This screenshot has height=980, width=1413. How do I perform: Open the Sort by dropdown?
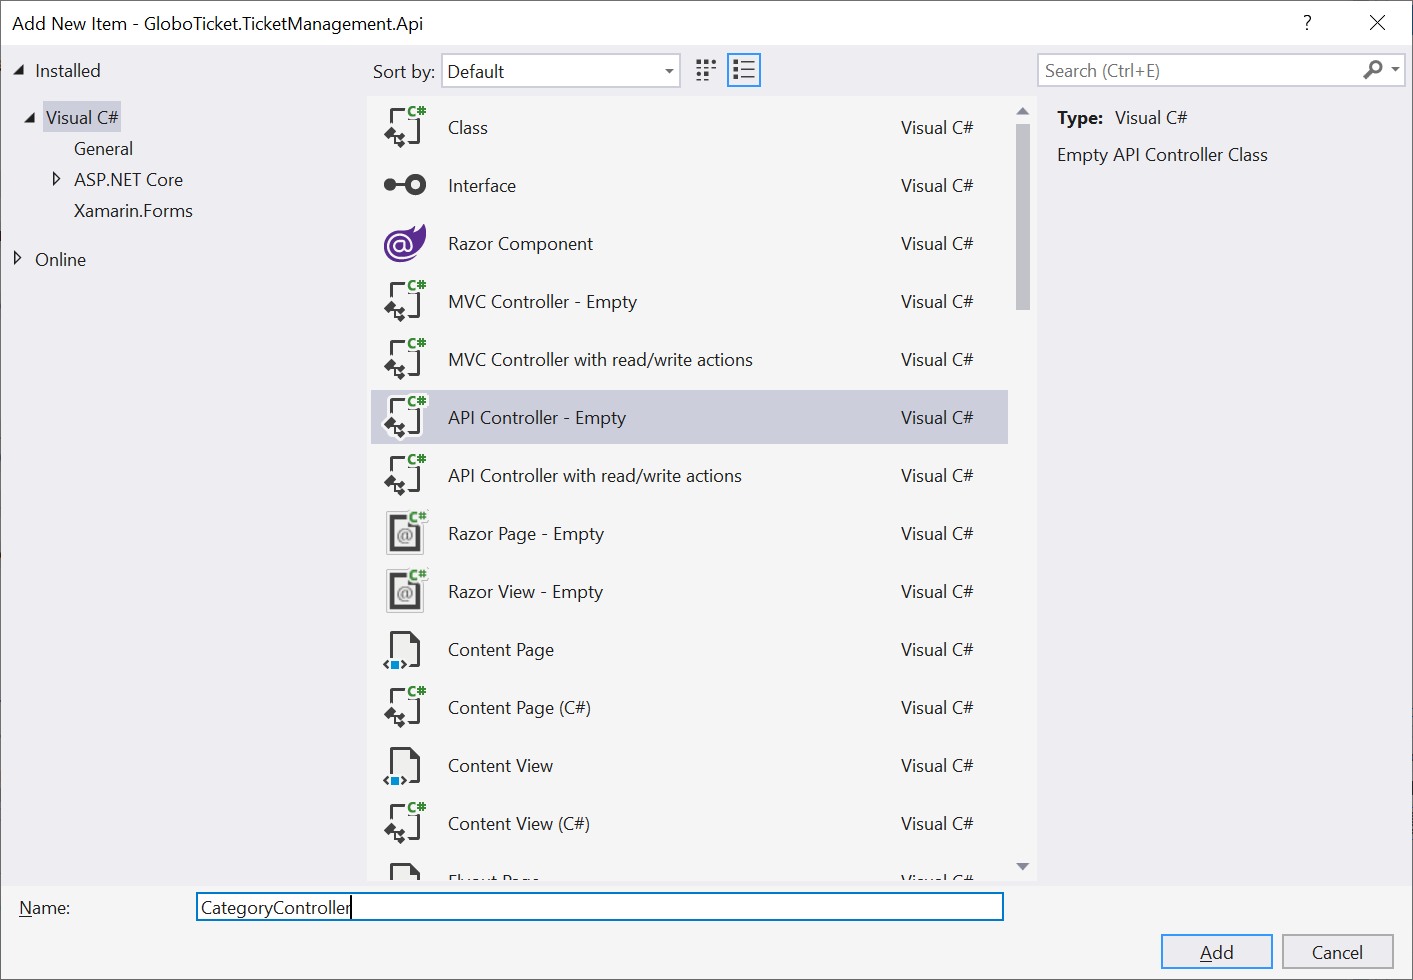pyautogui.click(x=667, y=70)
